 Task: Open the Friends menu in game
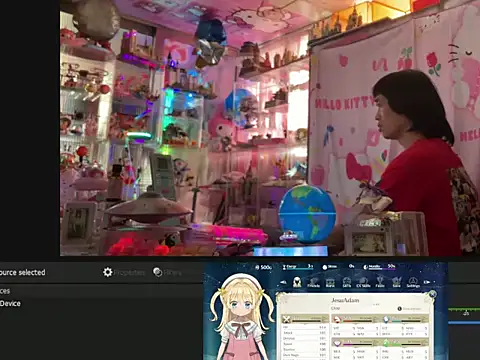click(313, 282)
